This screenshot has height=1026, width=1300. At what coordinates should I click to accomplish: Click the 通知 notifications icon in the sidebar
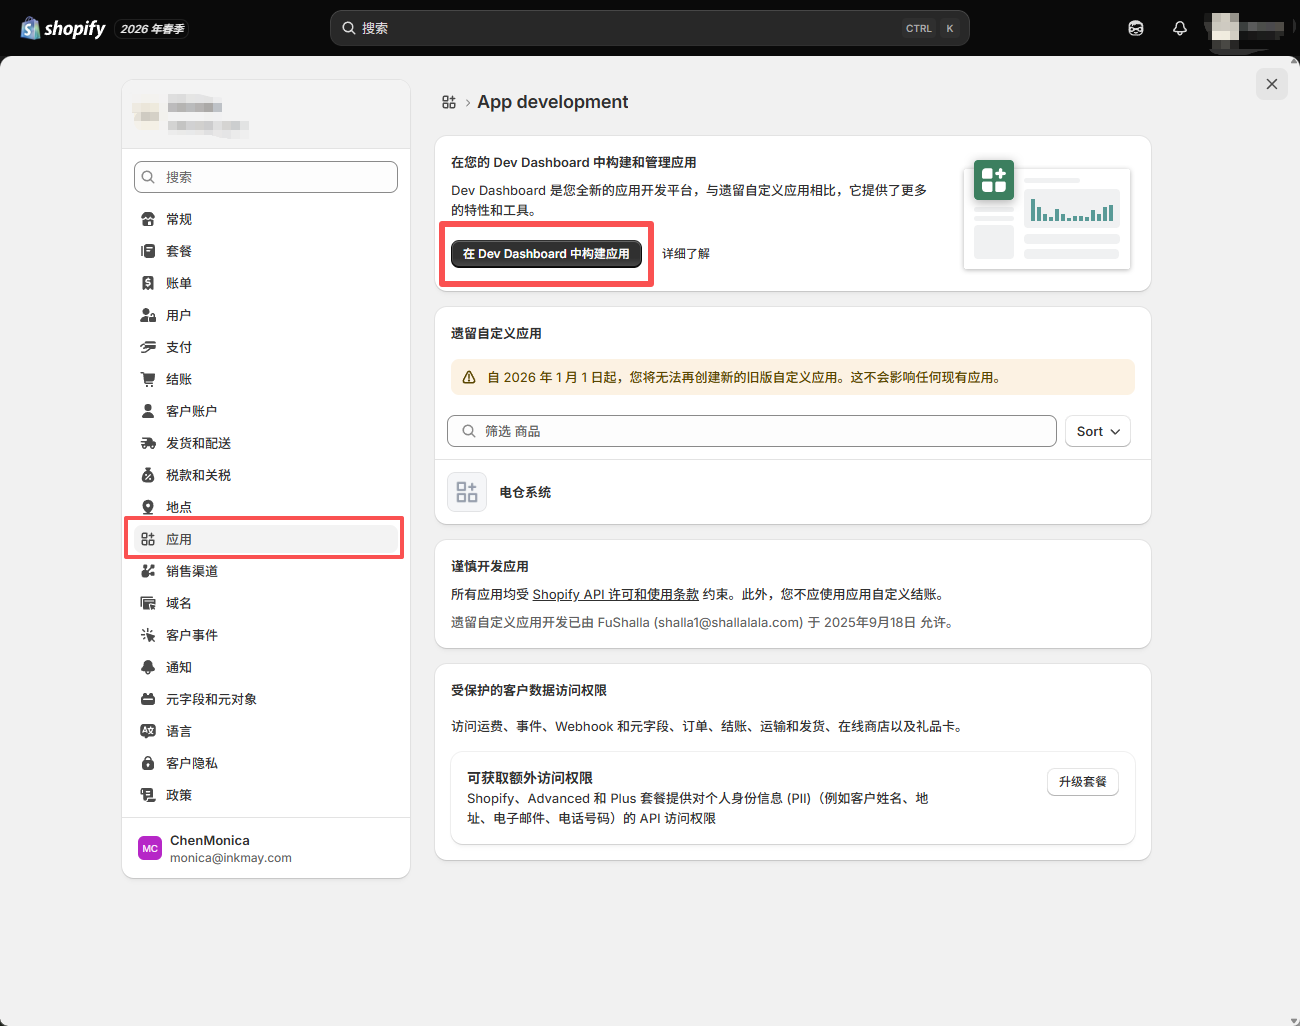click(148, 667)
